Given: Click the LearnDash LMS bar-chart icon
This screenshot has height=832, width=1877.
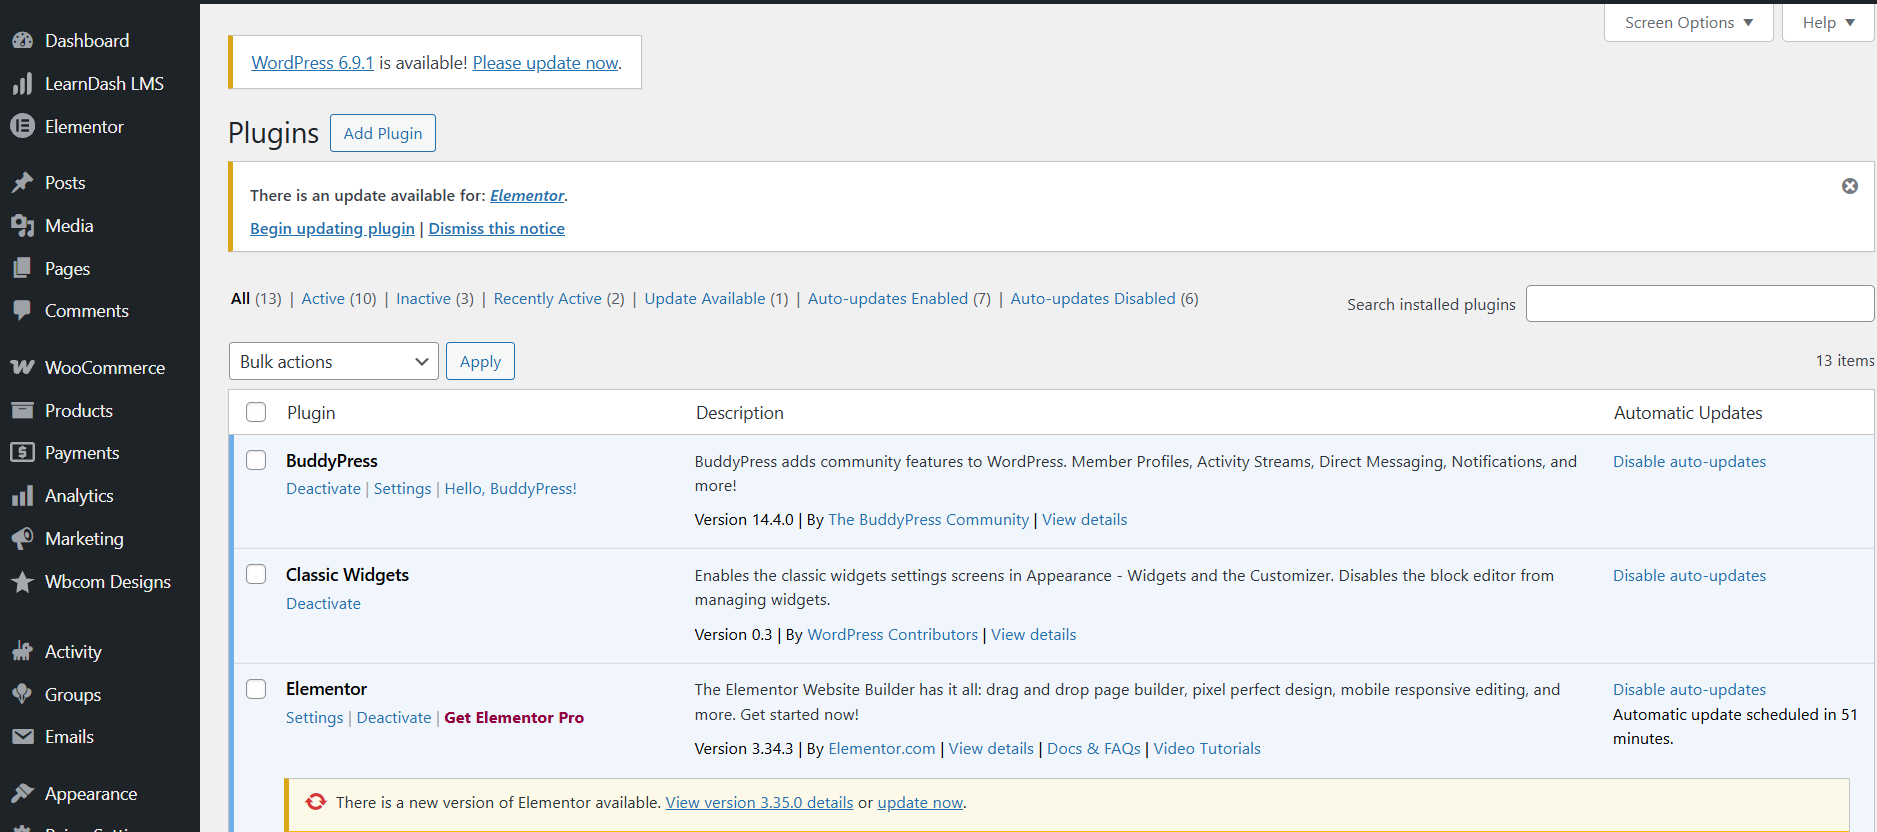Looking at the screenshot, I should click(22, 84).
